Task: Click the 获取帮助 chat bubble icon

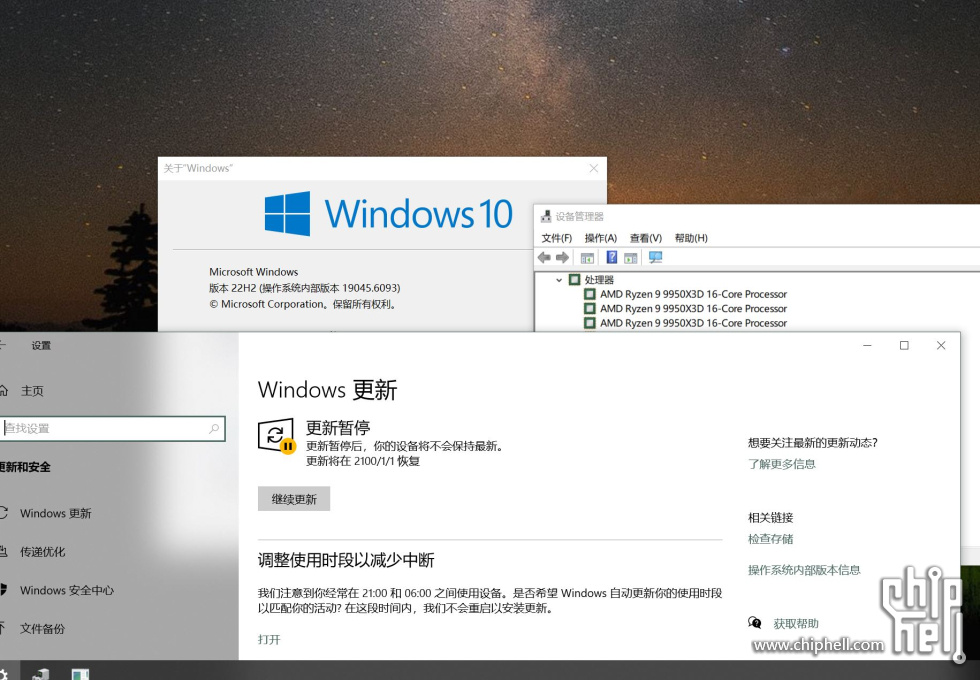Action: pos(755,622)
